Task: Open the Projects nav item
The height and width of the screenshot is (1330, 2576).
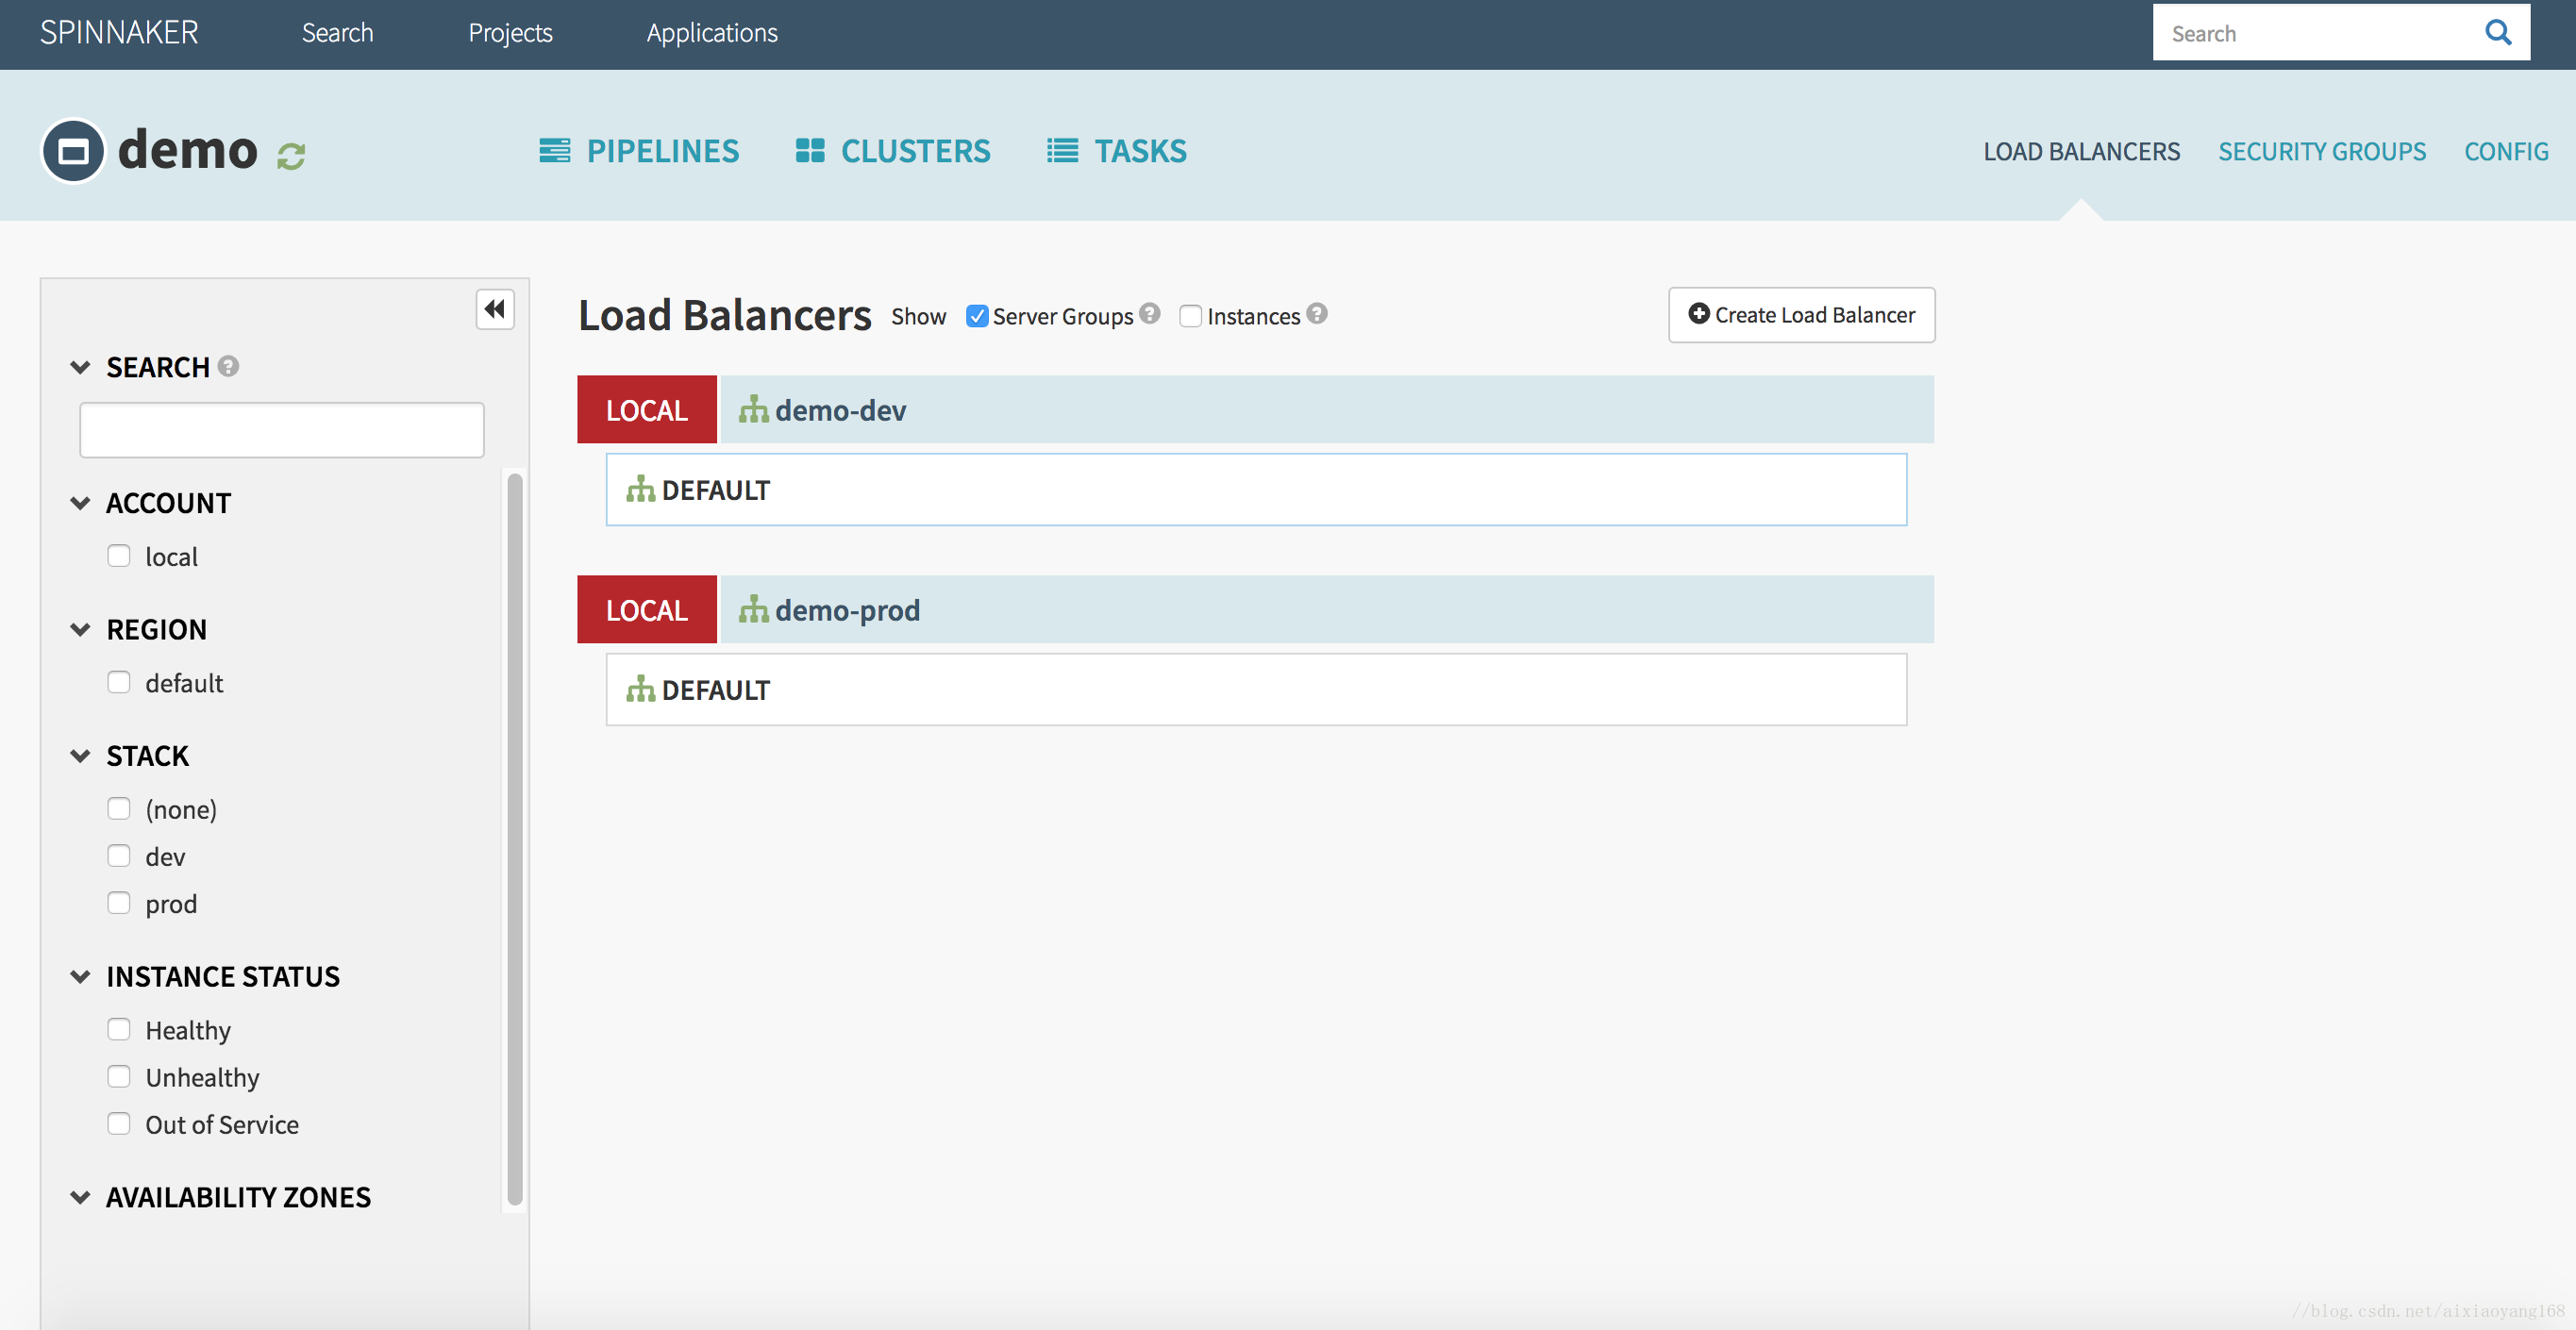Action: 511,33
